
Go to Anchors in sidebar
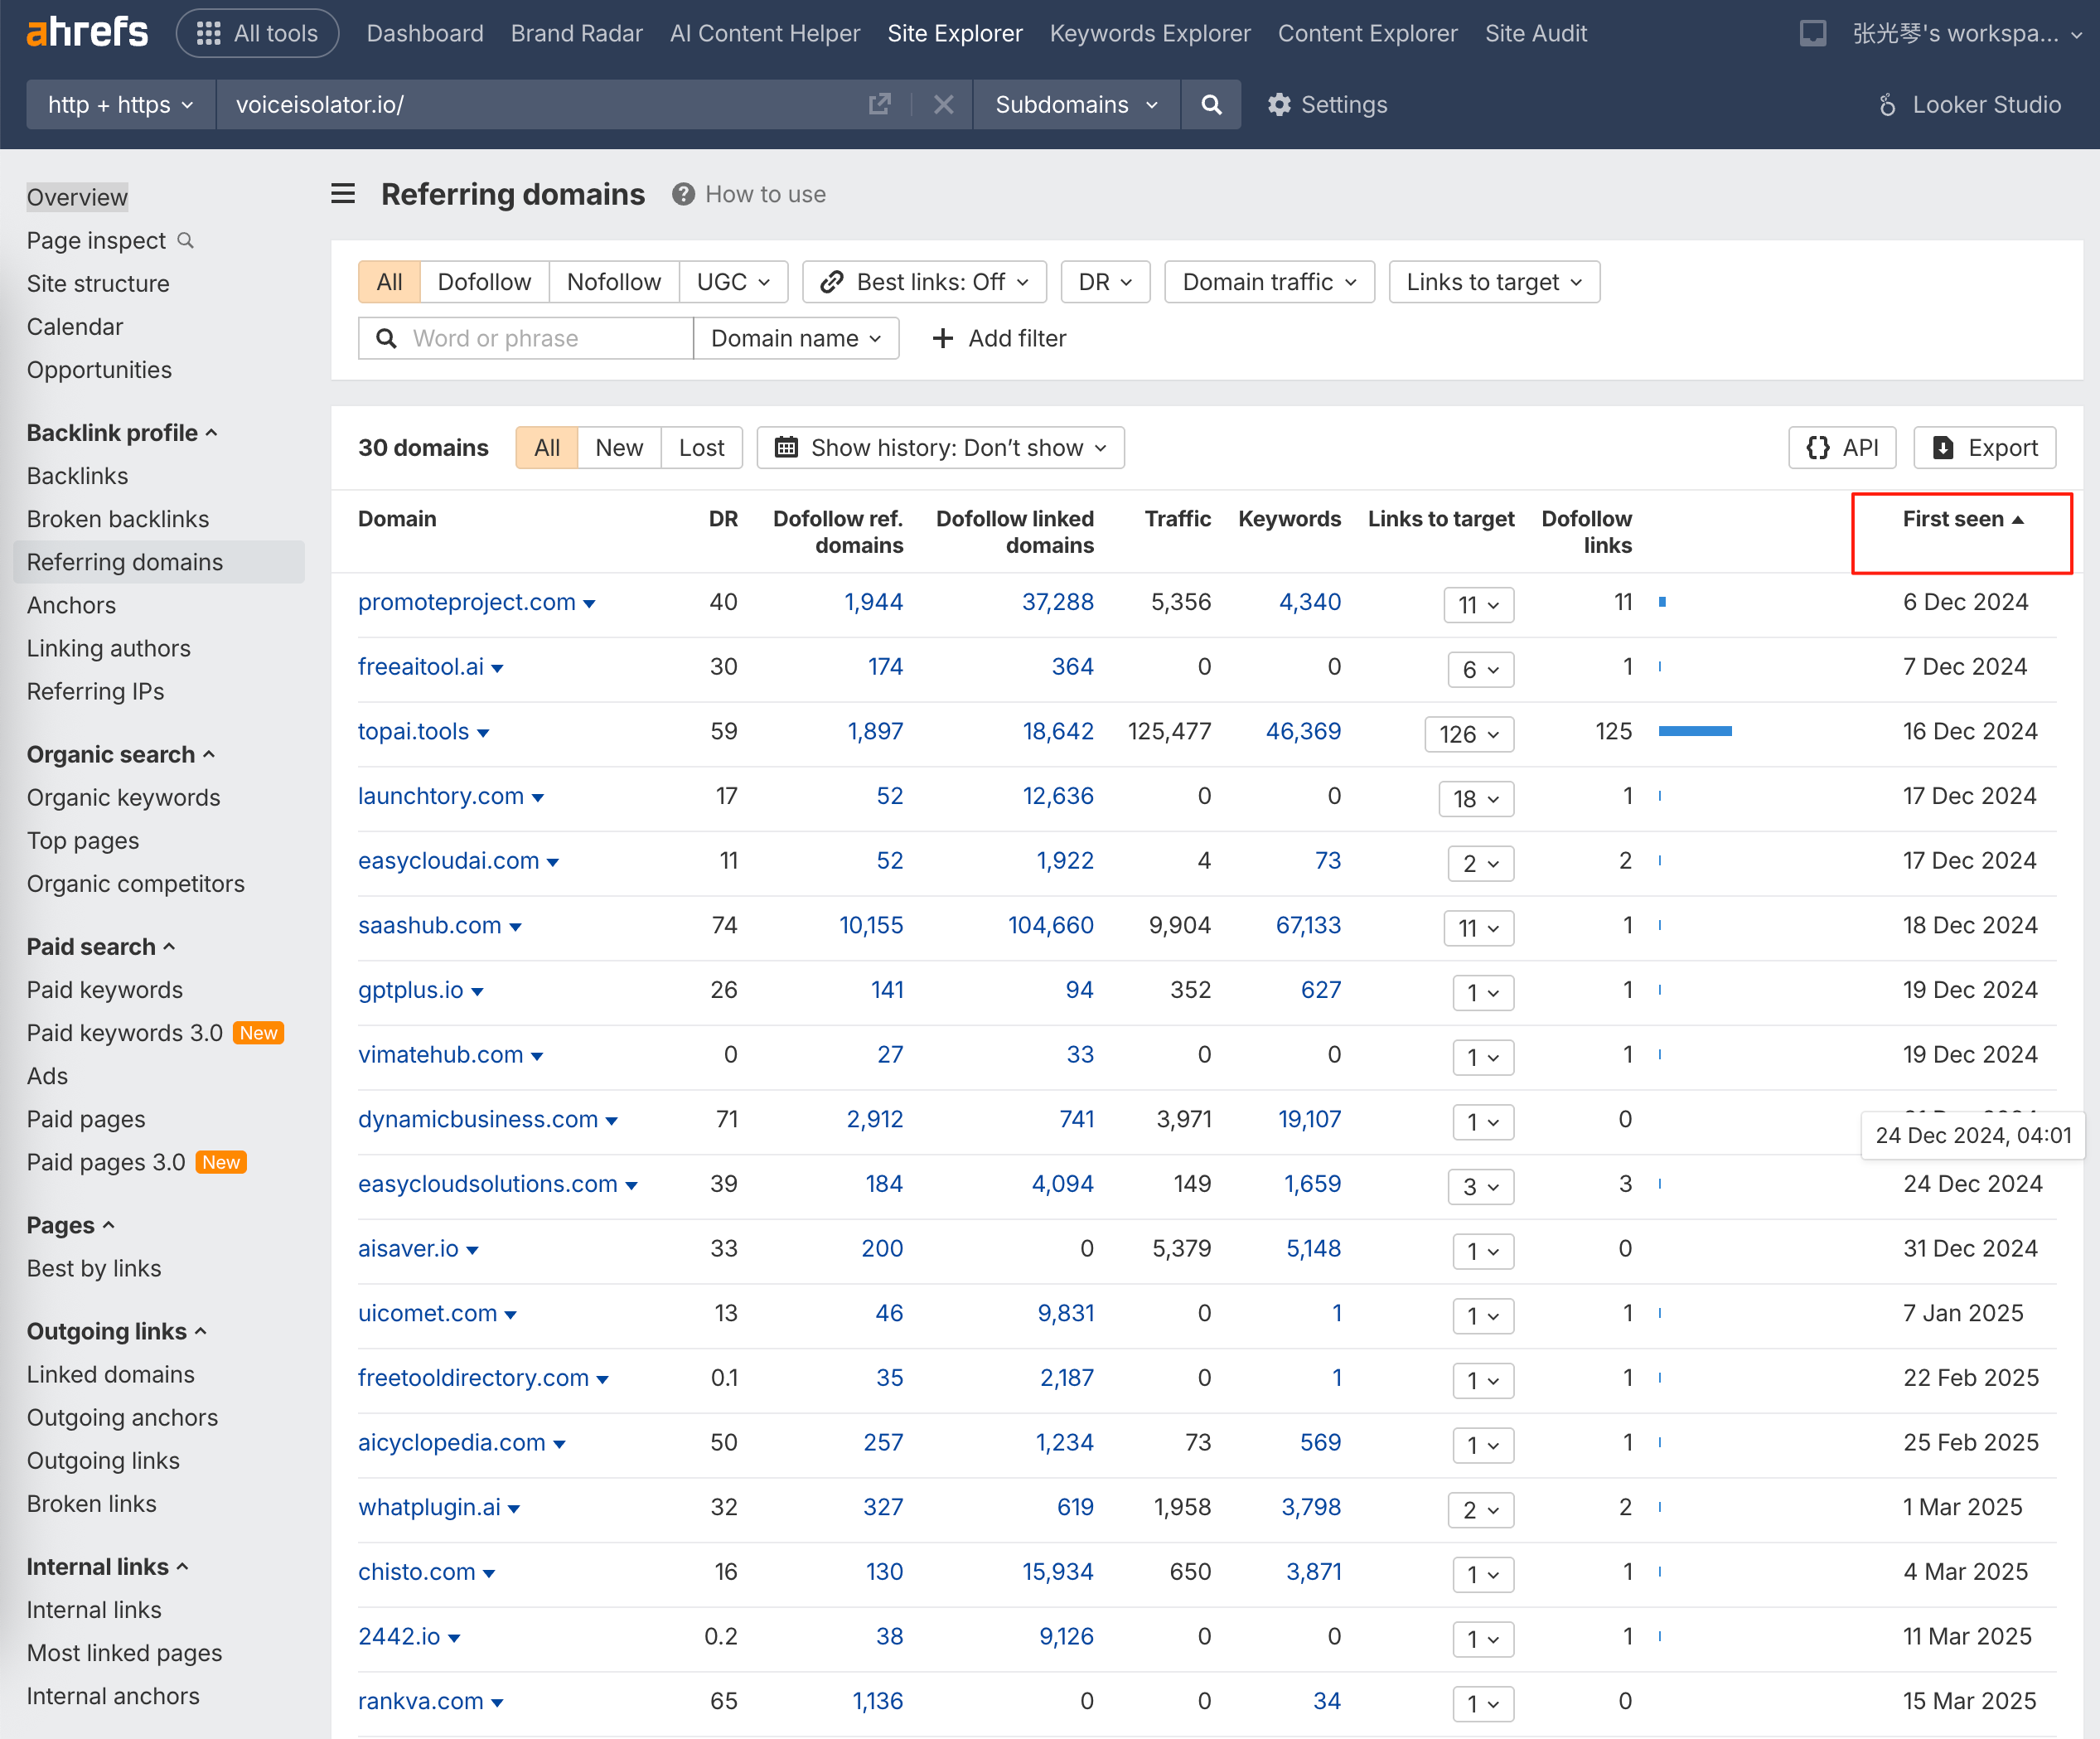click(71, 605)
